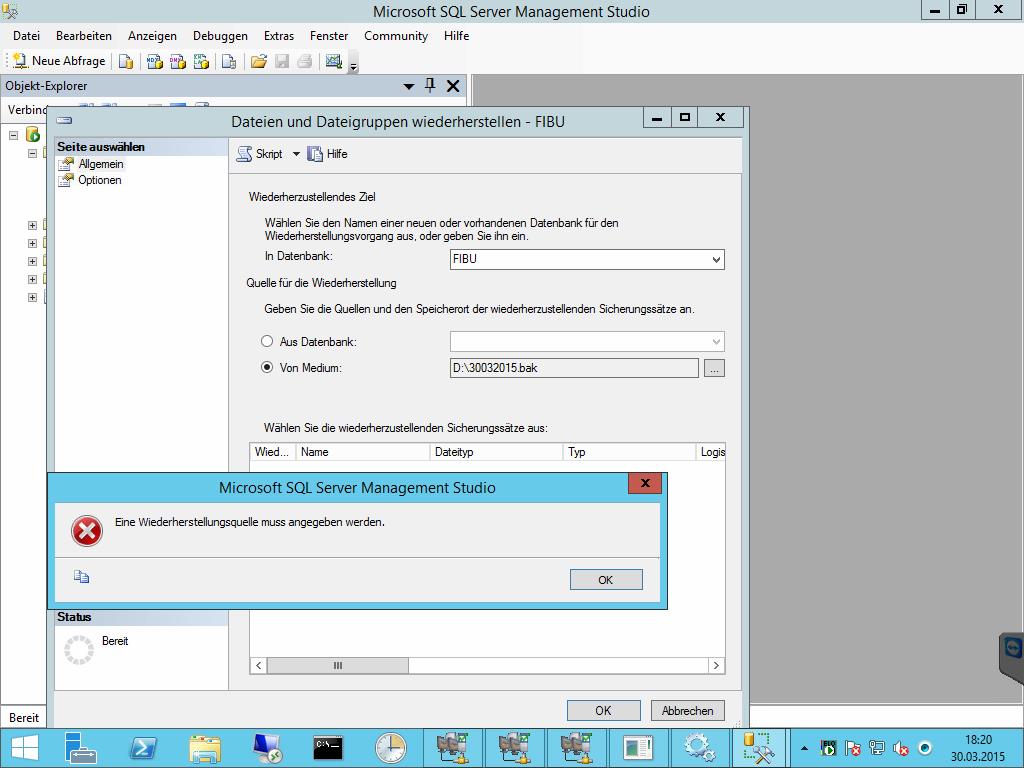Click the MDX query toolbar icon
Viewport: 1024px width, 768px height.
click(154, 61)
